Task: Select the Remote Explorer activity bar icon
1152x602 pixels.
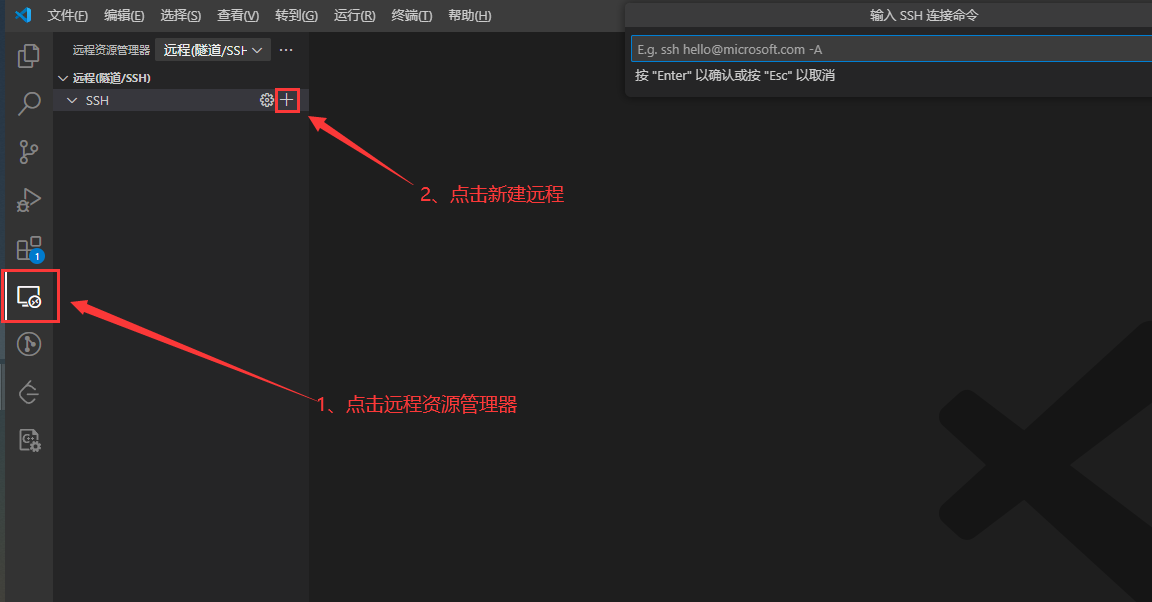Action: click(x=29, y=296)
